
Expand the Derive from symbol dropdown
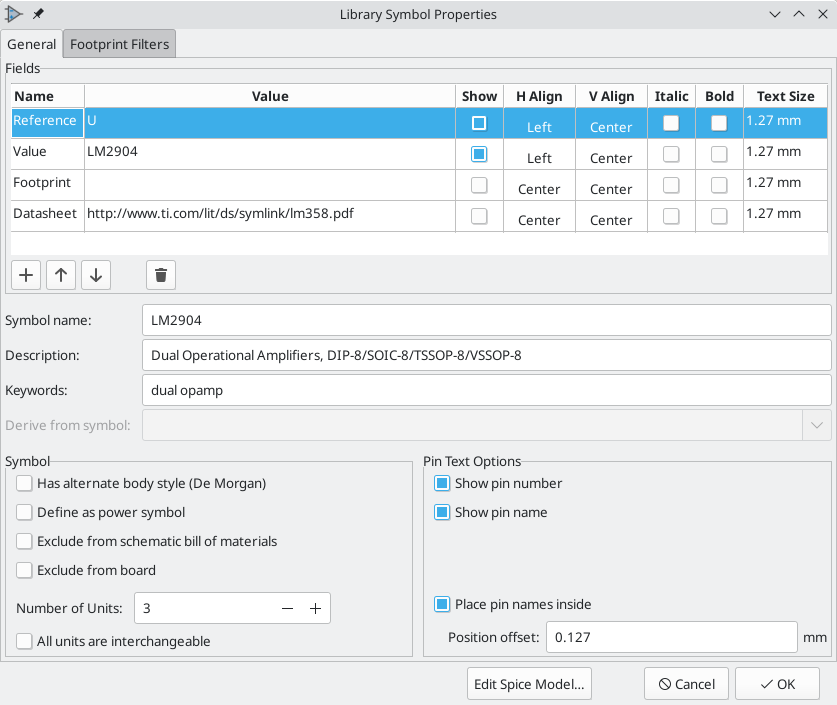817,425
